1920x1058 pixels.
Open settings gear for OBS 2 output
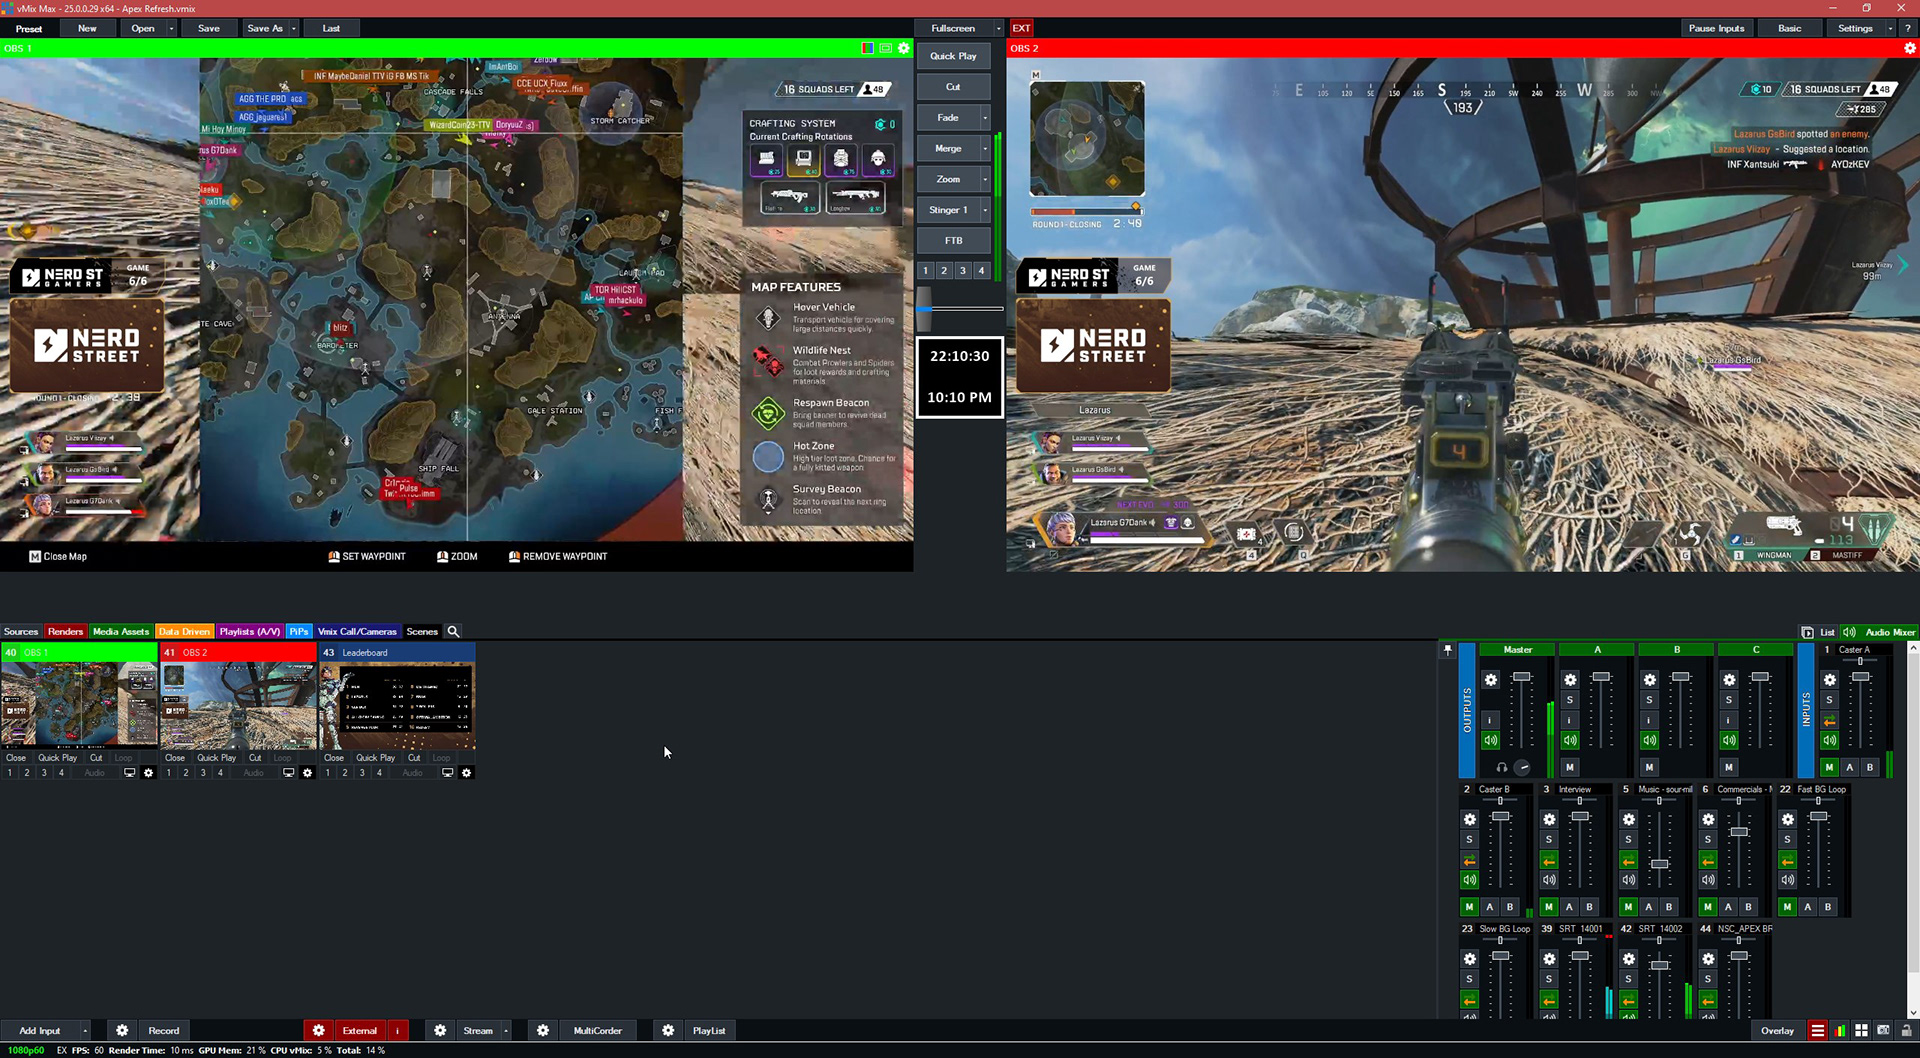[1910, 48]
